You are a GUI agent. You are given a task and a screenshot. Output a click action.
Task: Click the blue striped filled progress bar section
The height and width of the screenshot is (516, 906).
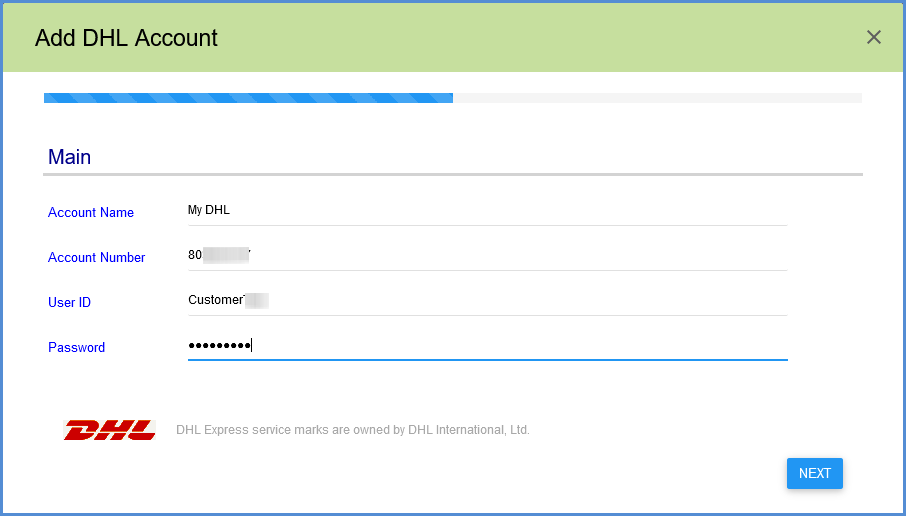(x=248, y=98)
